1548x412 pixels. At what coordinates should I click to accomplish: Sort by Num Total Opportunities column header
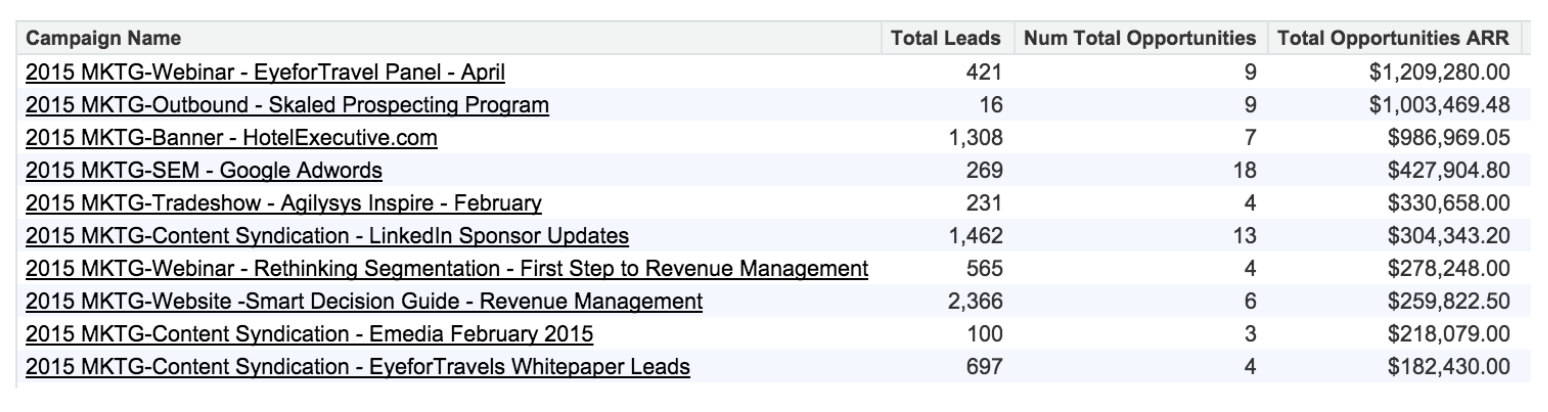(1143, 39)
